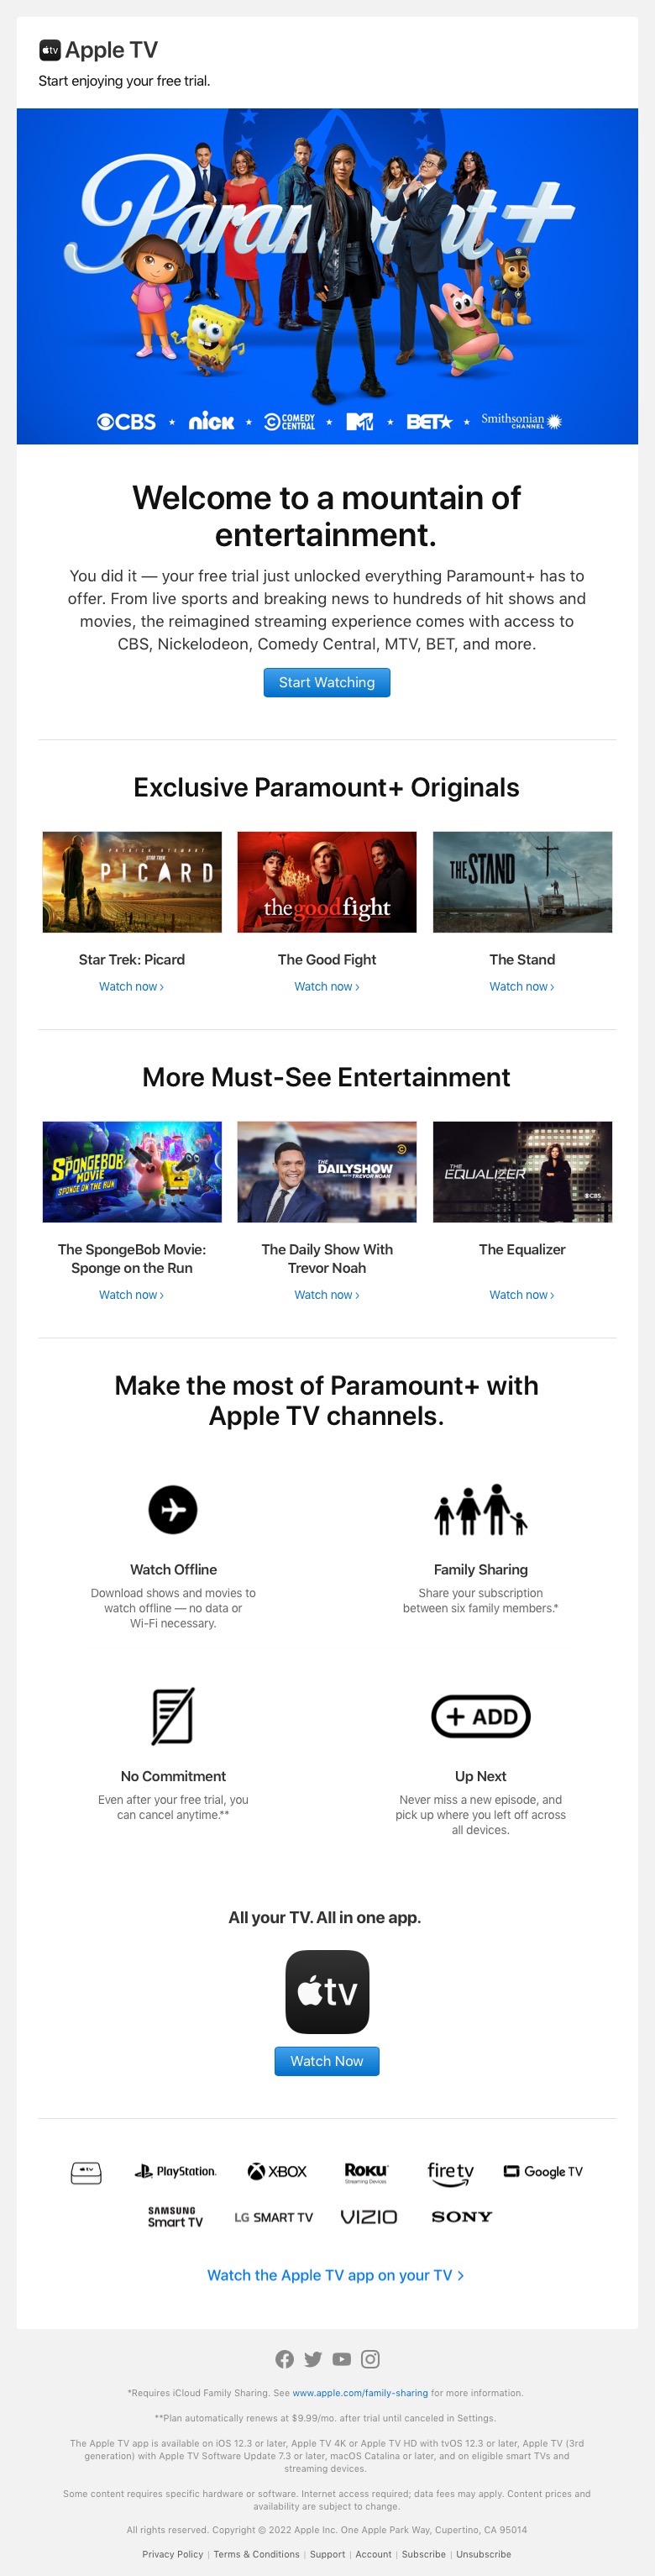Click the Apple TV logo in header
Screen dimensions: 655x2576
(x=98, y=50)
